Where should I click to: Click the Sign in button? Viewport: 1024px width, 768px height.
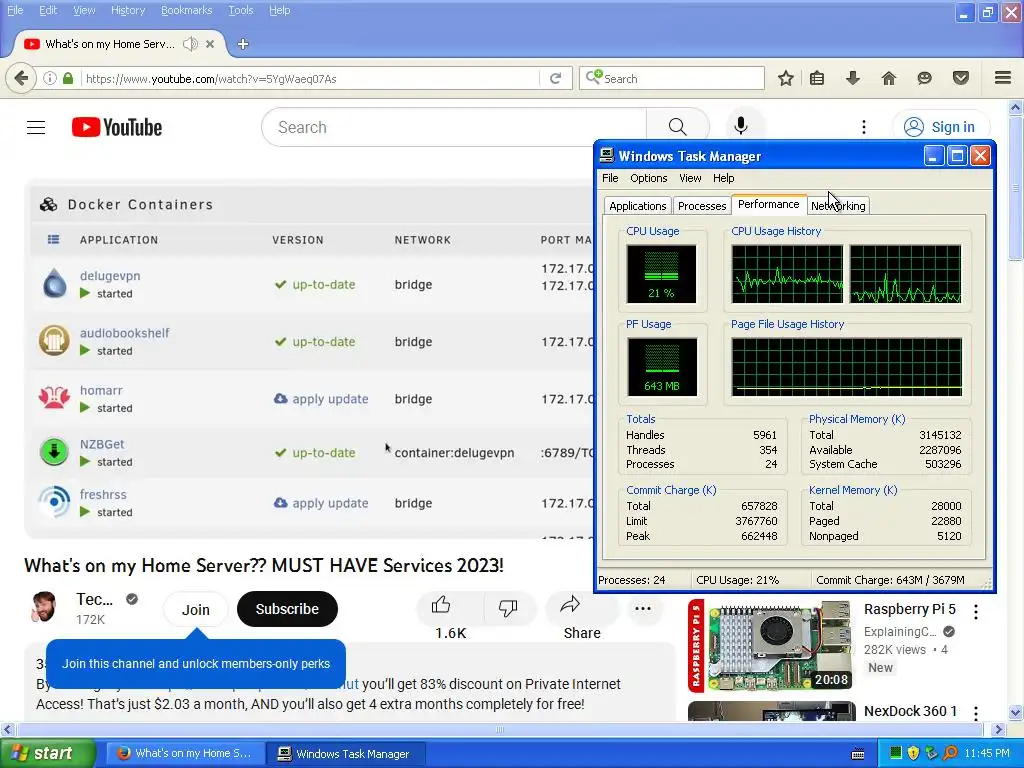click(x=940, y=127)
